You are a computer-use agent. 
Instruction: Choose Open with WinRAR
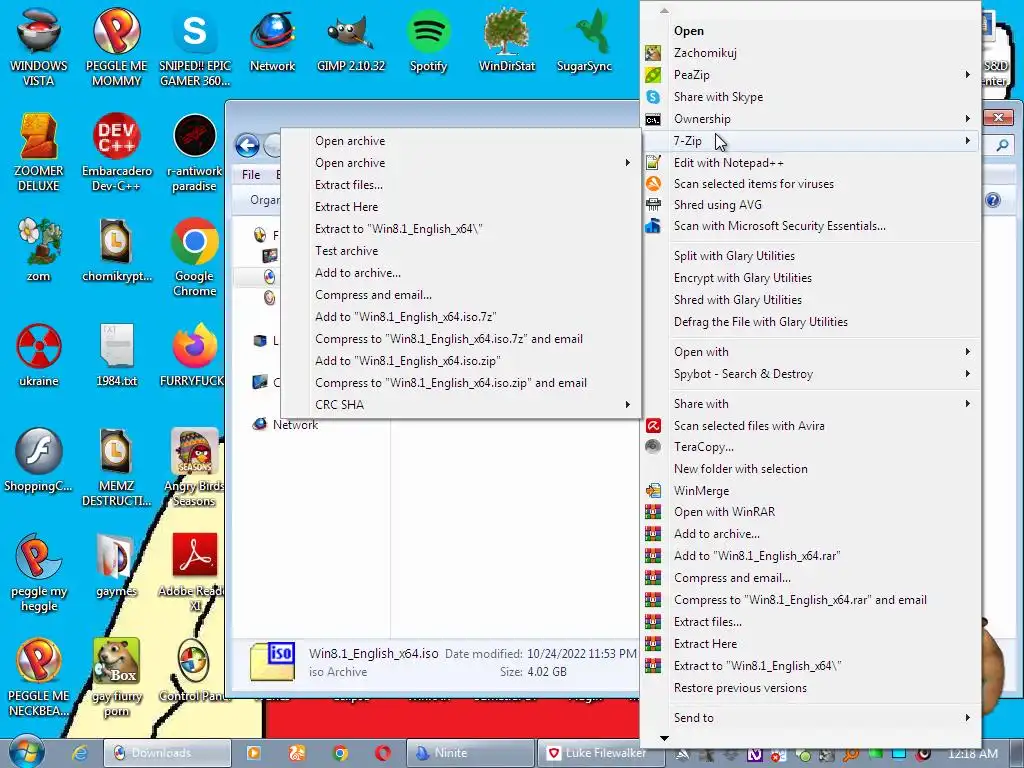[x=724, y=512]
